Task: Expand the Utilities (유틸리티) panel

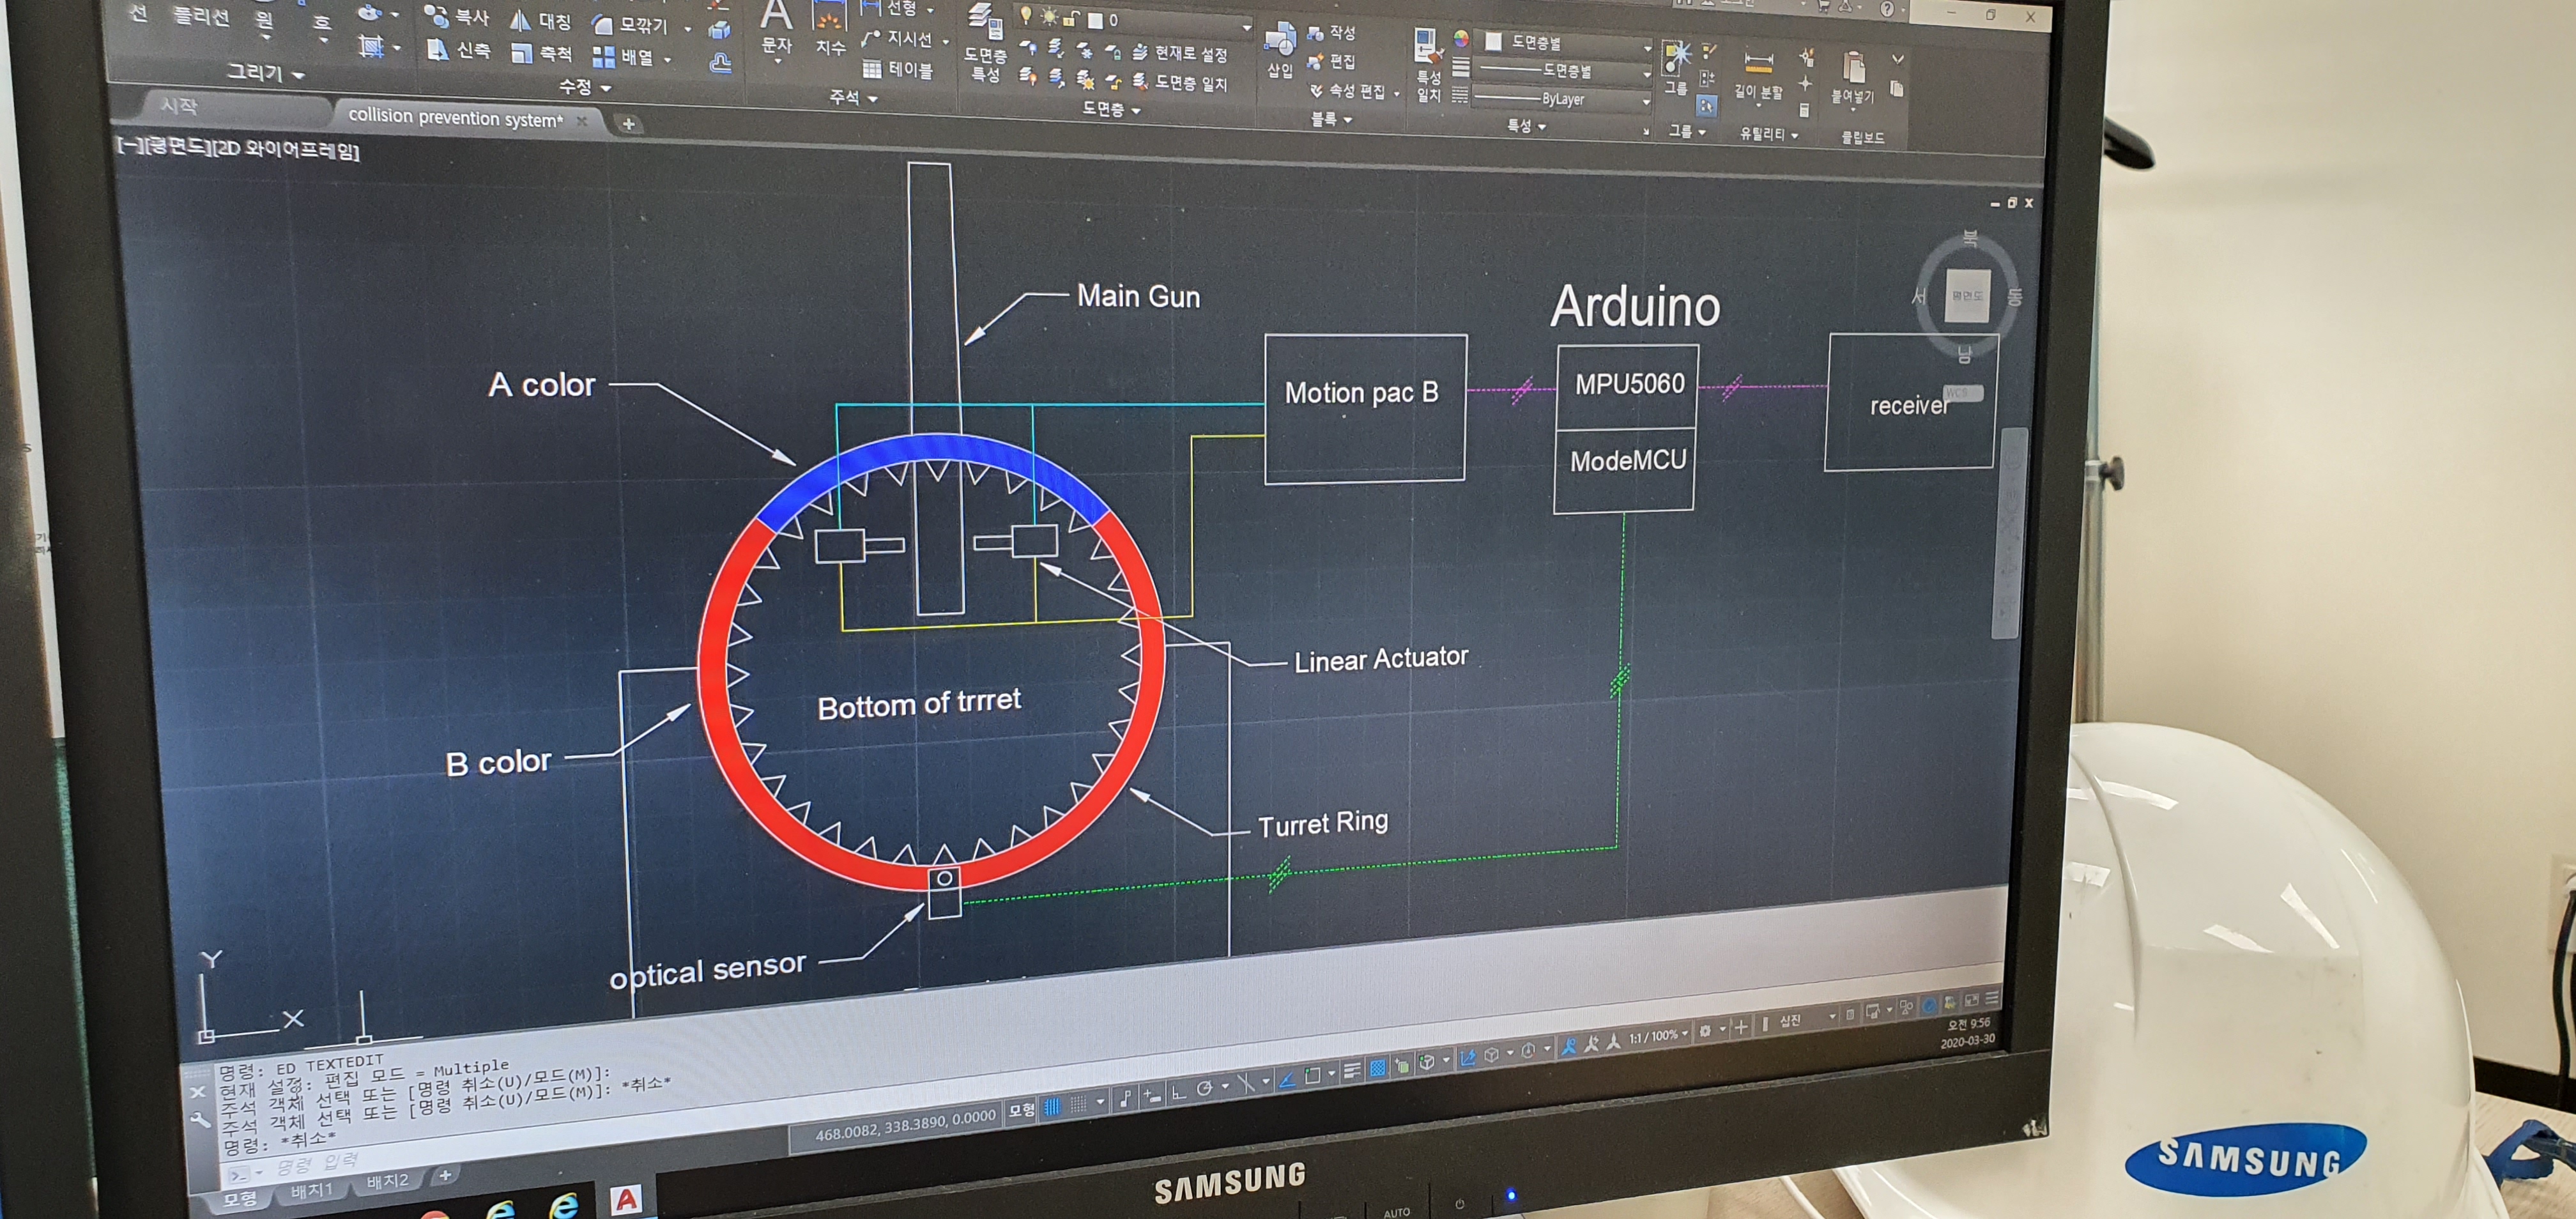Action: click(x=1769, y=133)
